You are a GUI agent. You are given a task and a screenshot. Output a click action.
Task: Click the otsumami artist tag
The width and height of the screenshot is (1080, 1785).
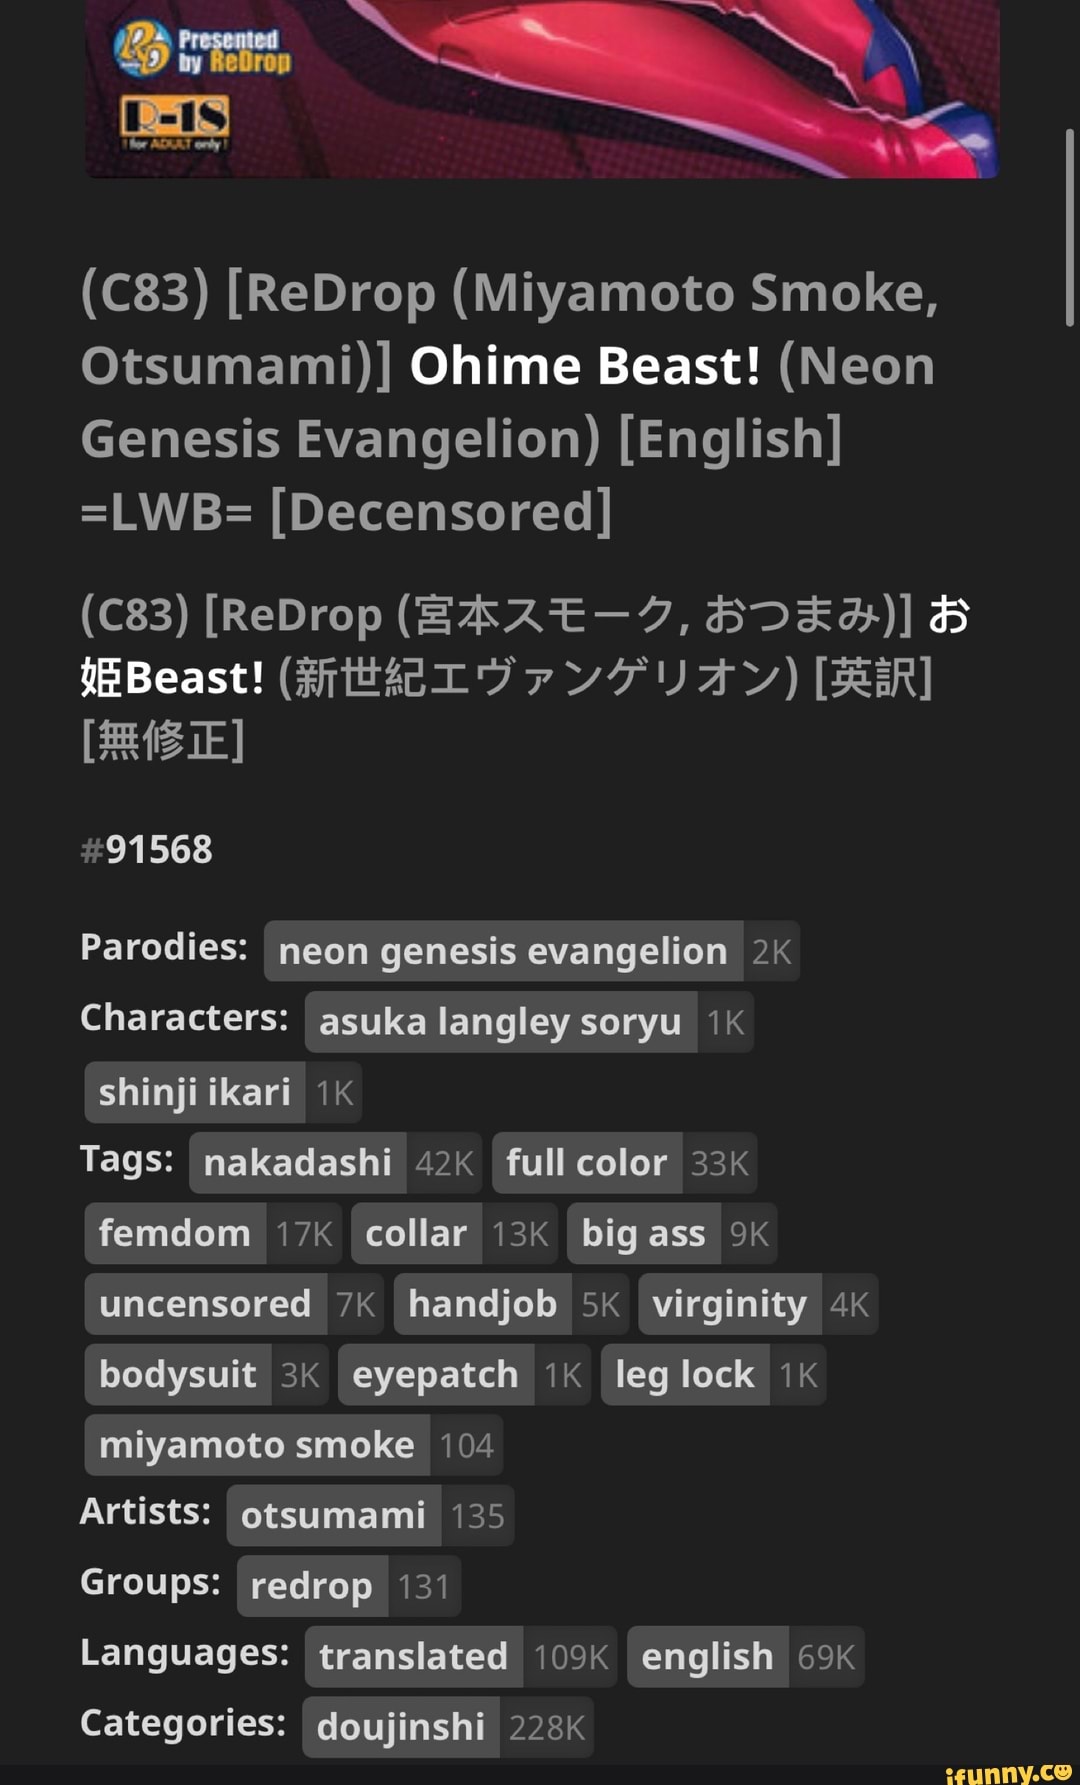click(334, 1515)
